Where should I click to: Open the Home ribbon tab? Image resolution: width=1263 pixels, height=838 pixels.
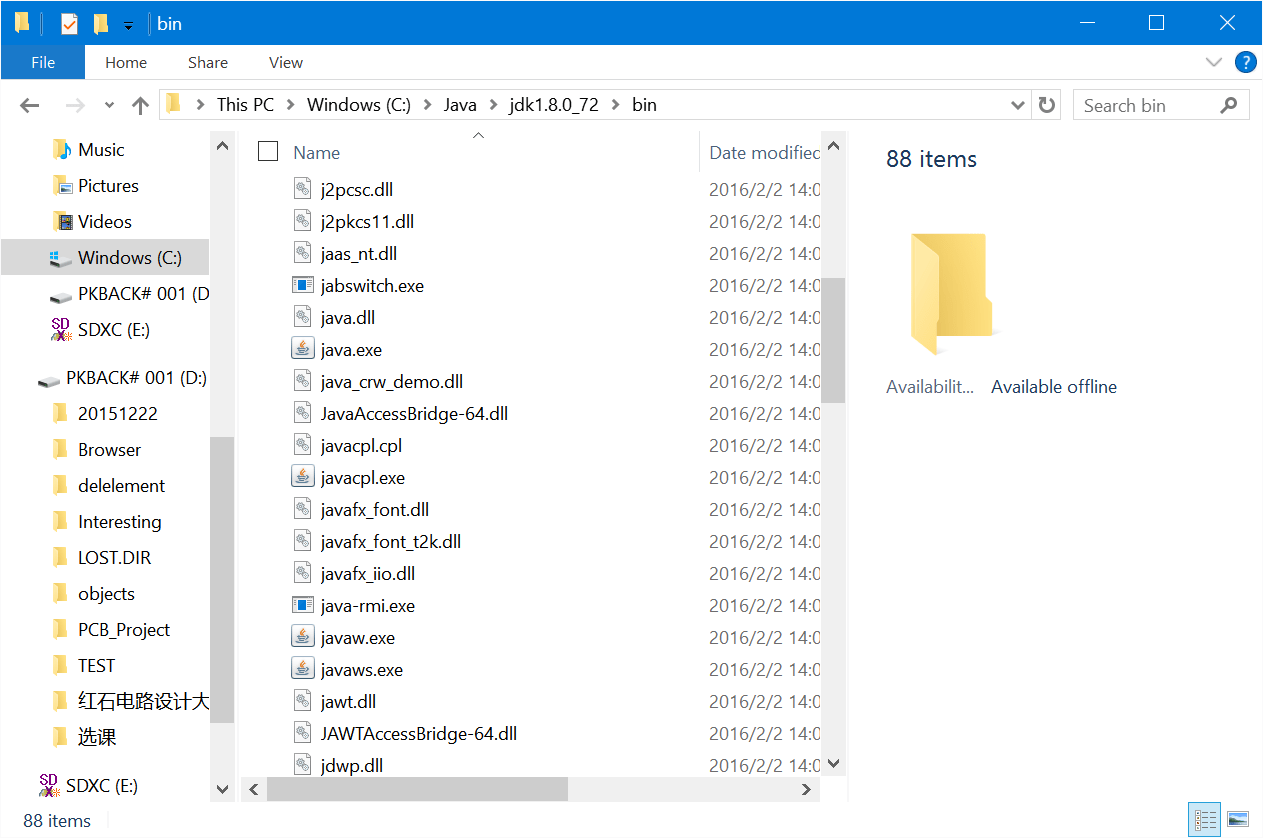pos(126,62)
